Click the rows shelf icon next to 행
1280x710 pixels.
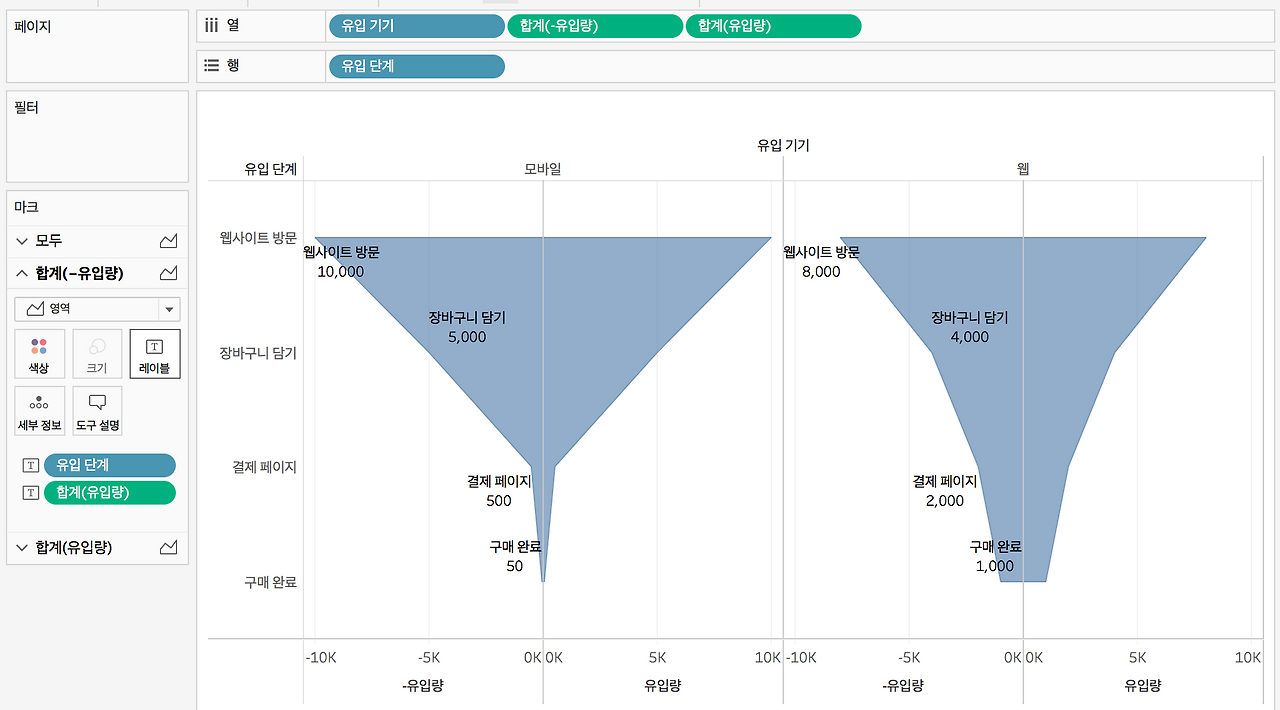click(211, 65)
